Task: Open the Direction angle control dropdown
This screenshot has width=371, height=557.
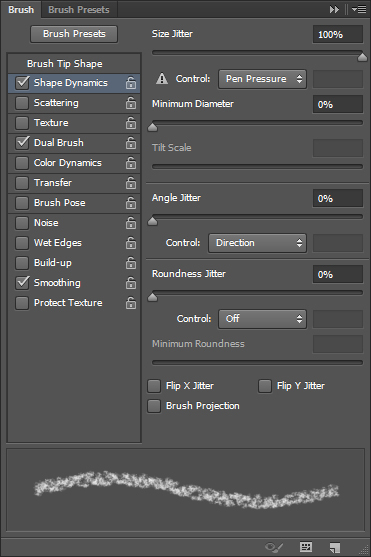Action: [x=257, y=243]
